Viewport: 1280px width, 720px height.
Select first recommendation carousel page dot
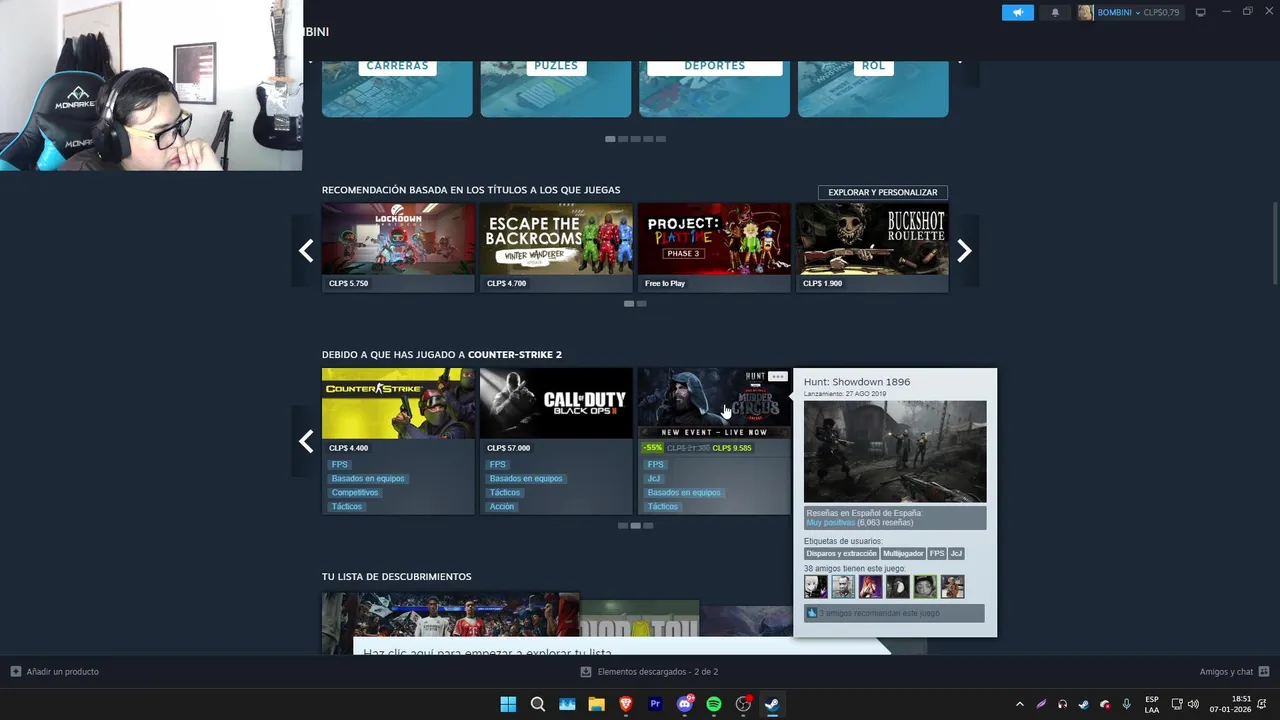629,303
